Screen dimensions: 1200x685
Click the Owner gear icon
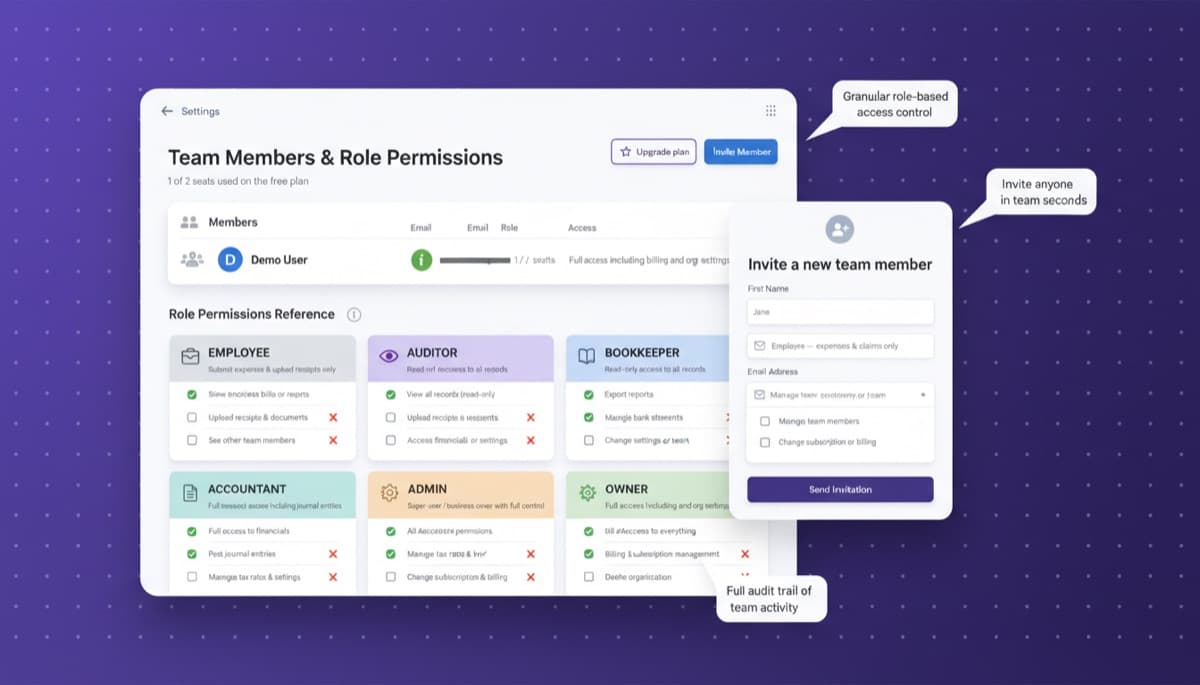coord(589,492)
